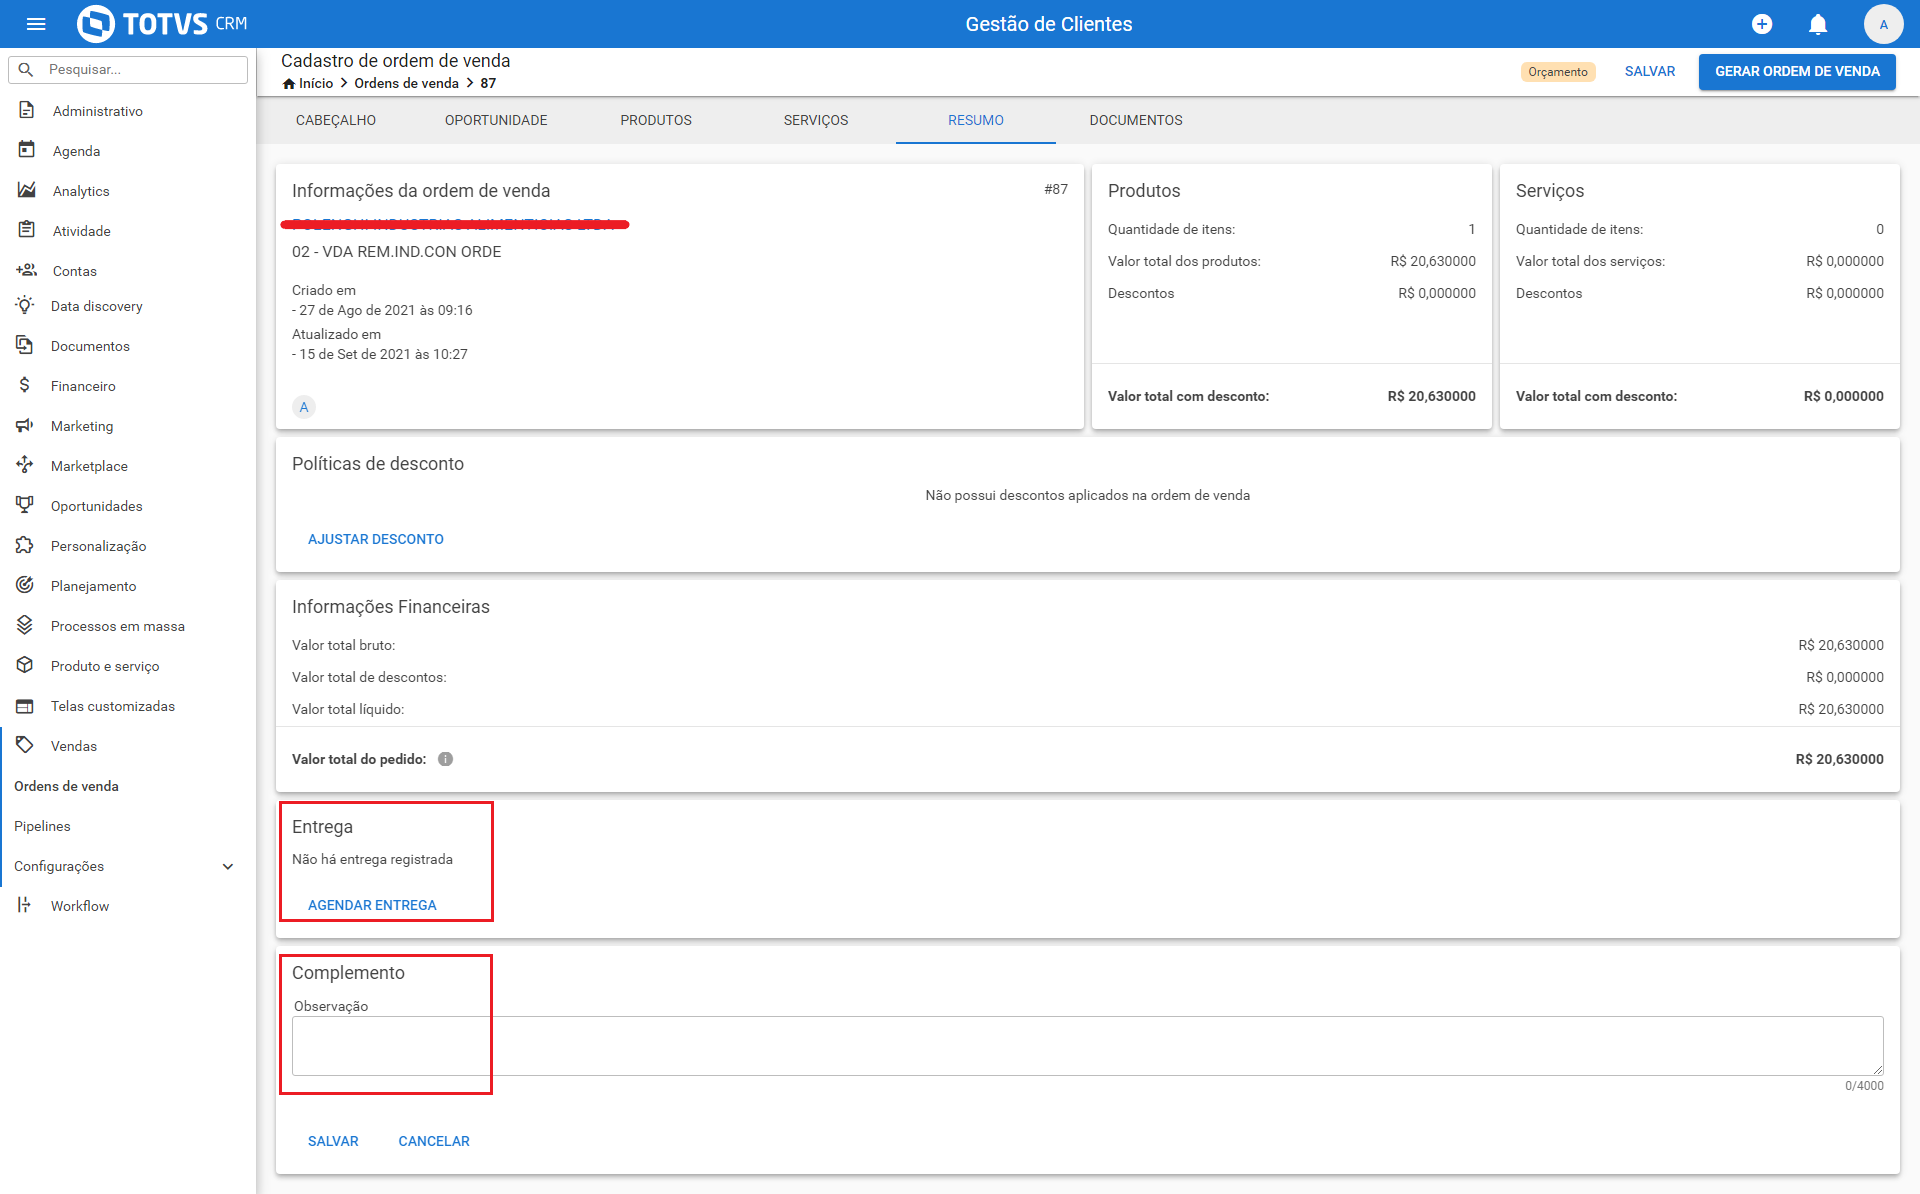
Task: Click the CANCELAR button
Action: point(434,1141)
